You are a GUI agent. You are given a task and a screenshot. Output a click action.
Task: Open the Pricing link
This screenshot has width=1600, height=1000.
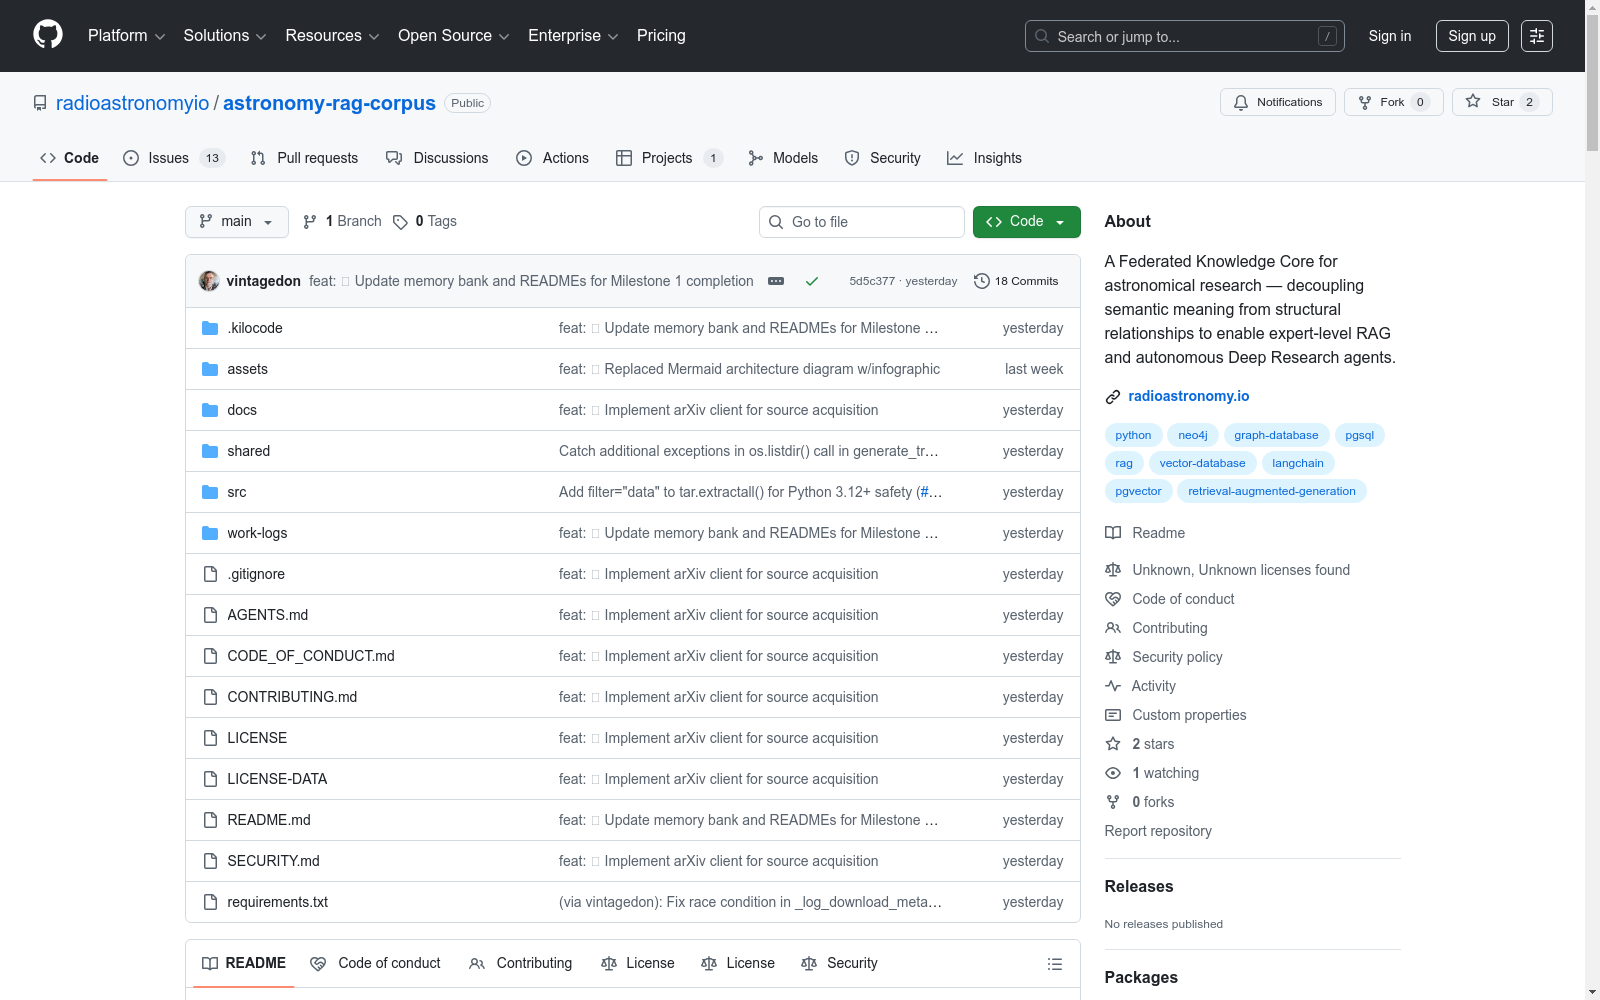coord(661,36)
